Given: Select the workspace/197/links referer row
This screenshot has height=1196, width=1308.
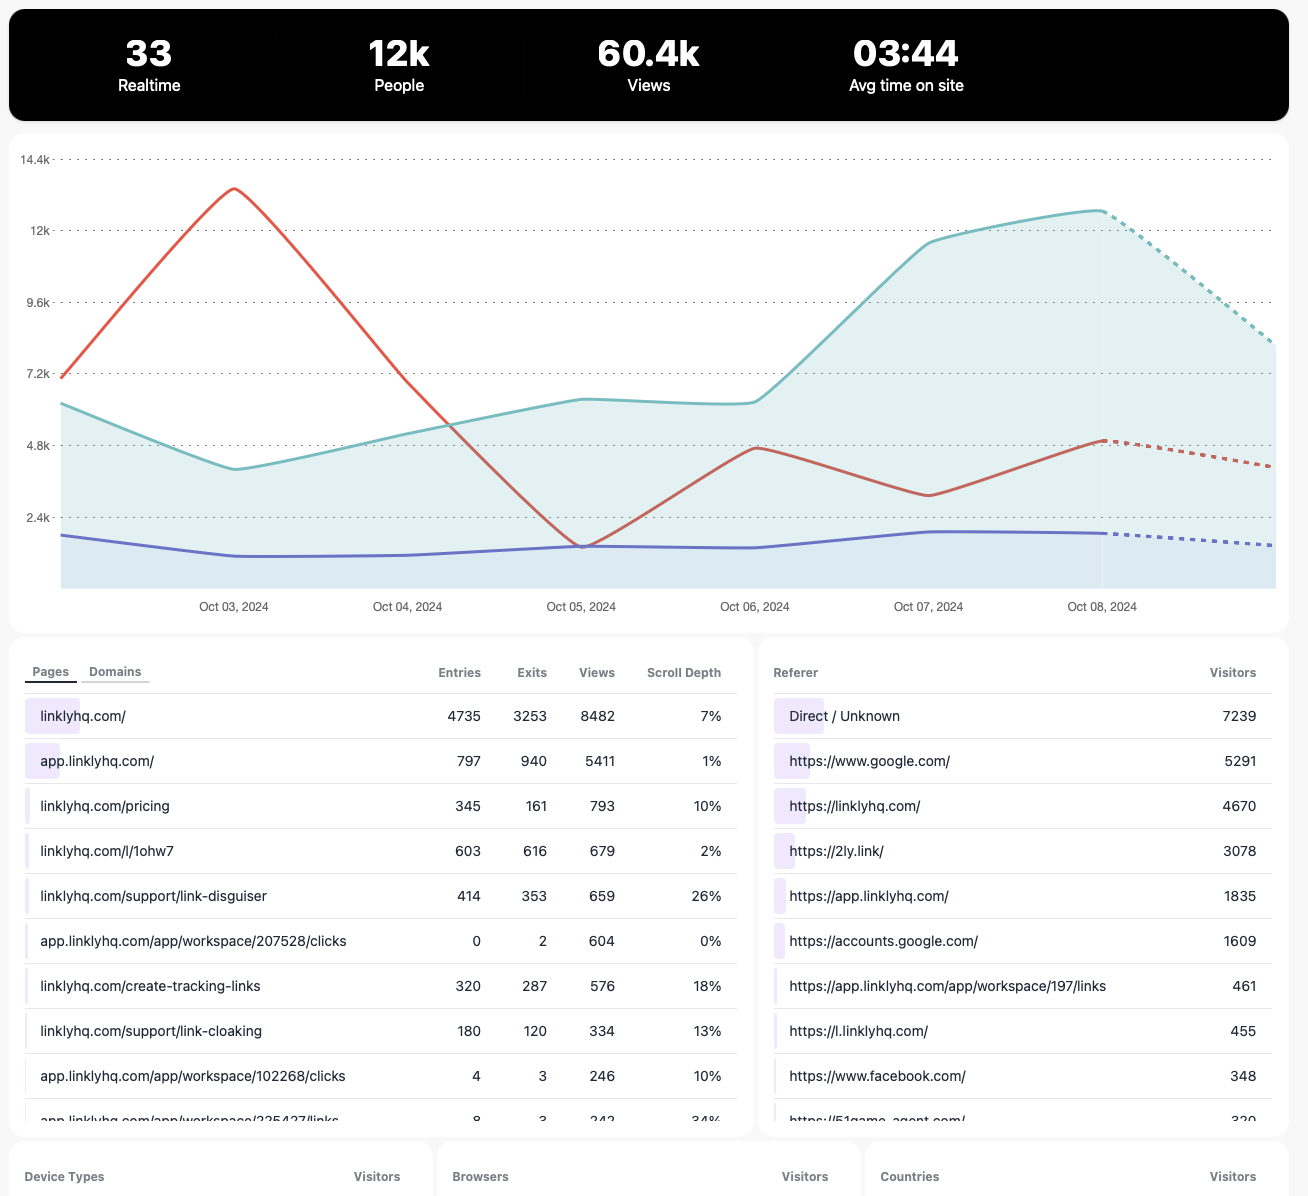Looking at the screenshot, I should [x=1023, y=986].
